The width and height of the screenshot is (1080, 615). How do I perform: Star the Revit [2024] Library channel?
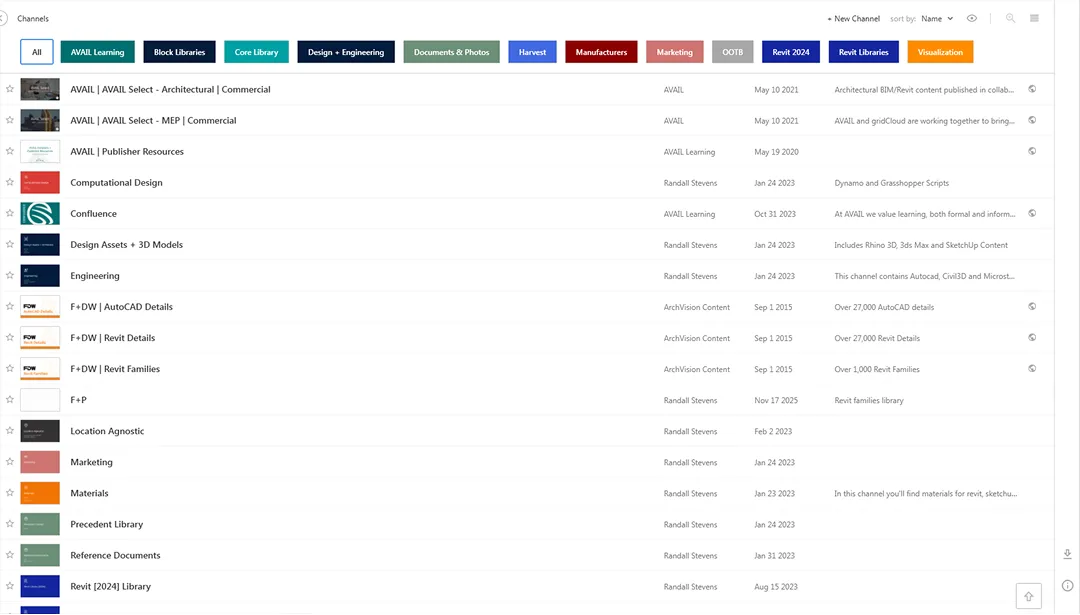click(x=10, y=586)
